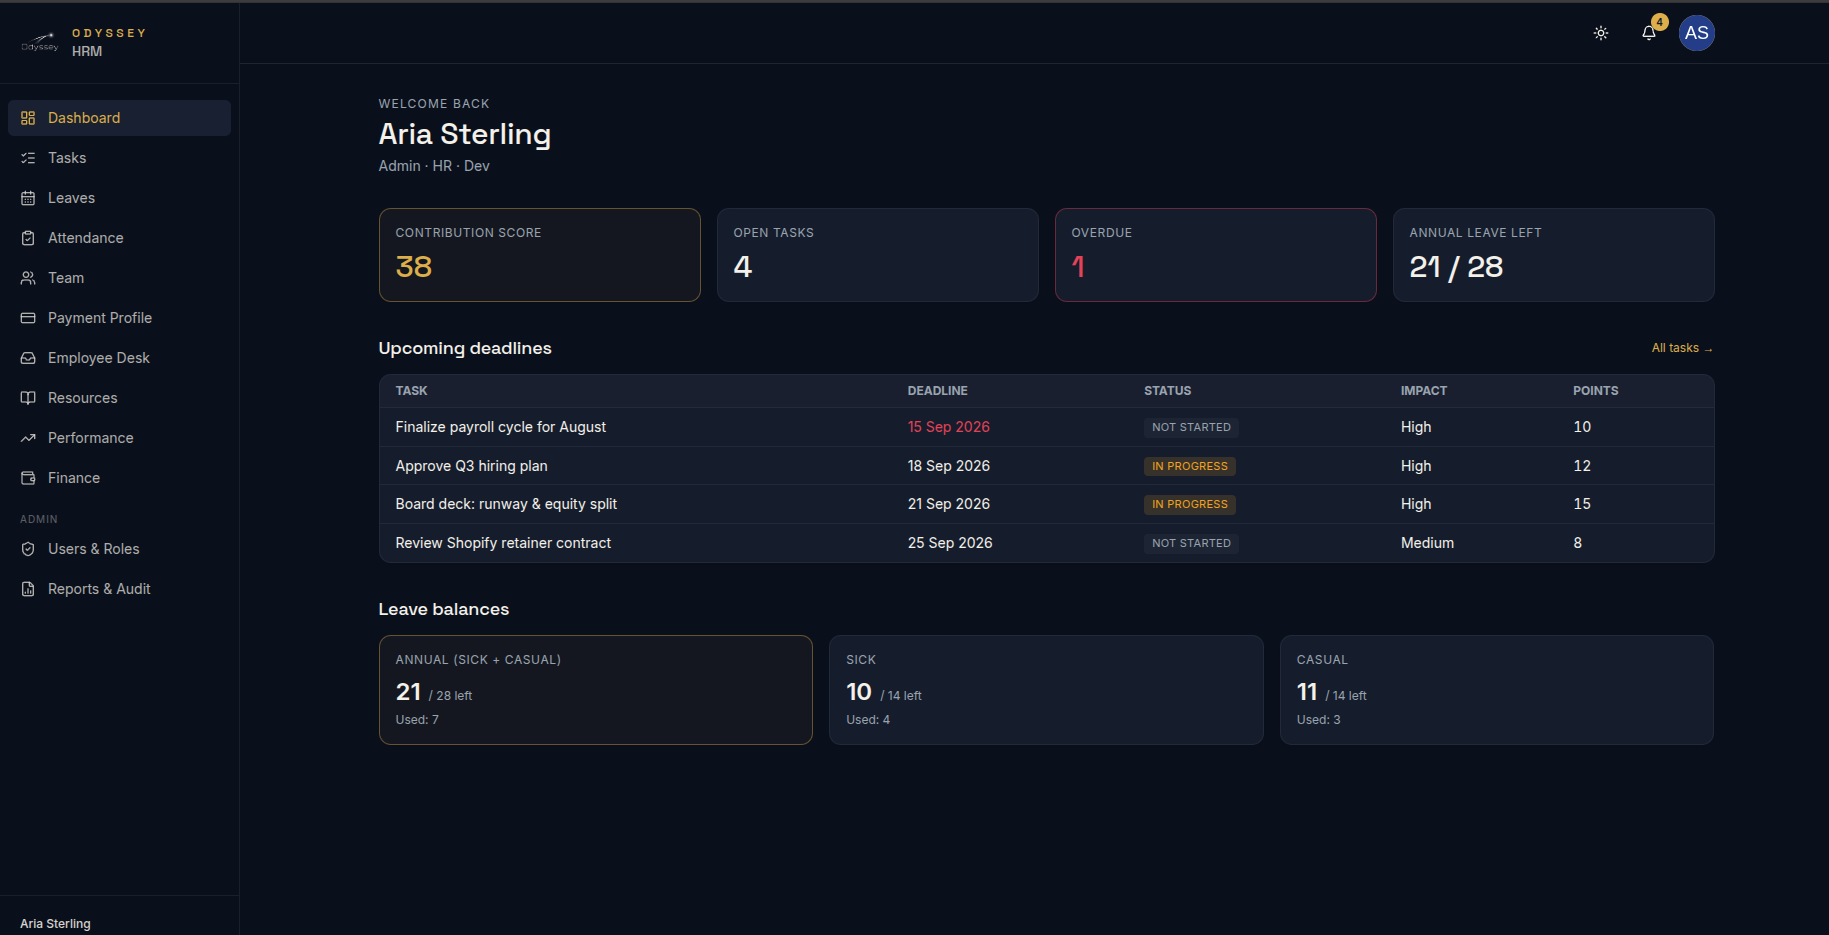Click the Performance trend icon
Viewport: 1829px width, 935px height.
(28, 438)
